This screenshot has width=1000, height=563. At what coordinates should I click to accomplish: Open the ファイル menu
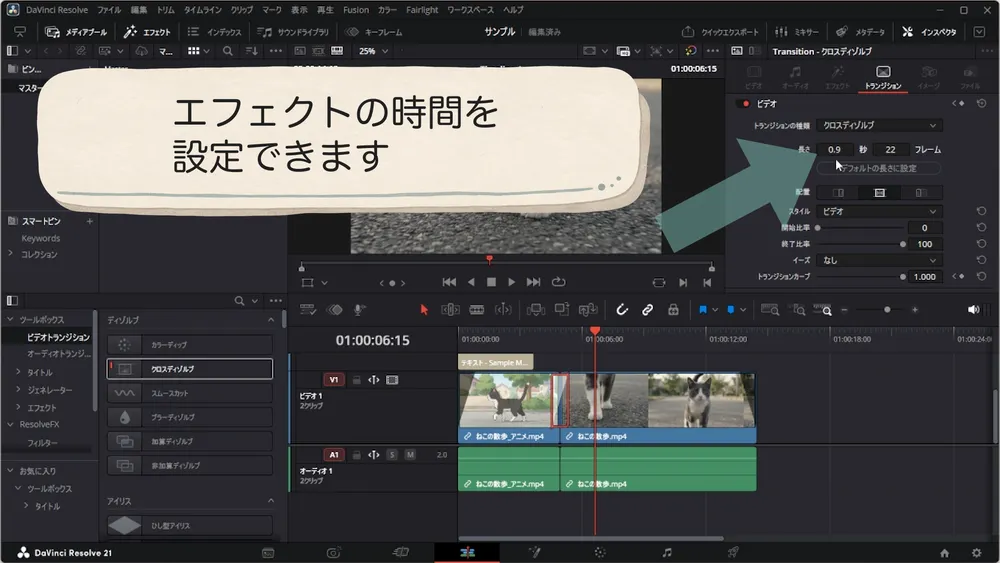coord(109,10)
